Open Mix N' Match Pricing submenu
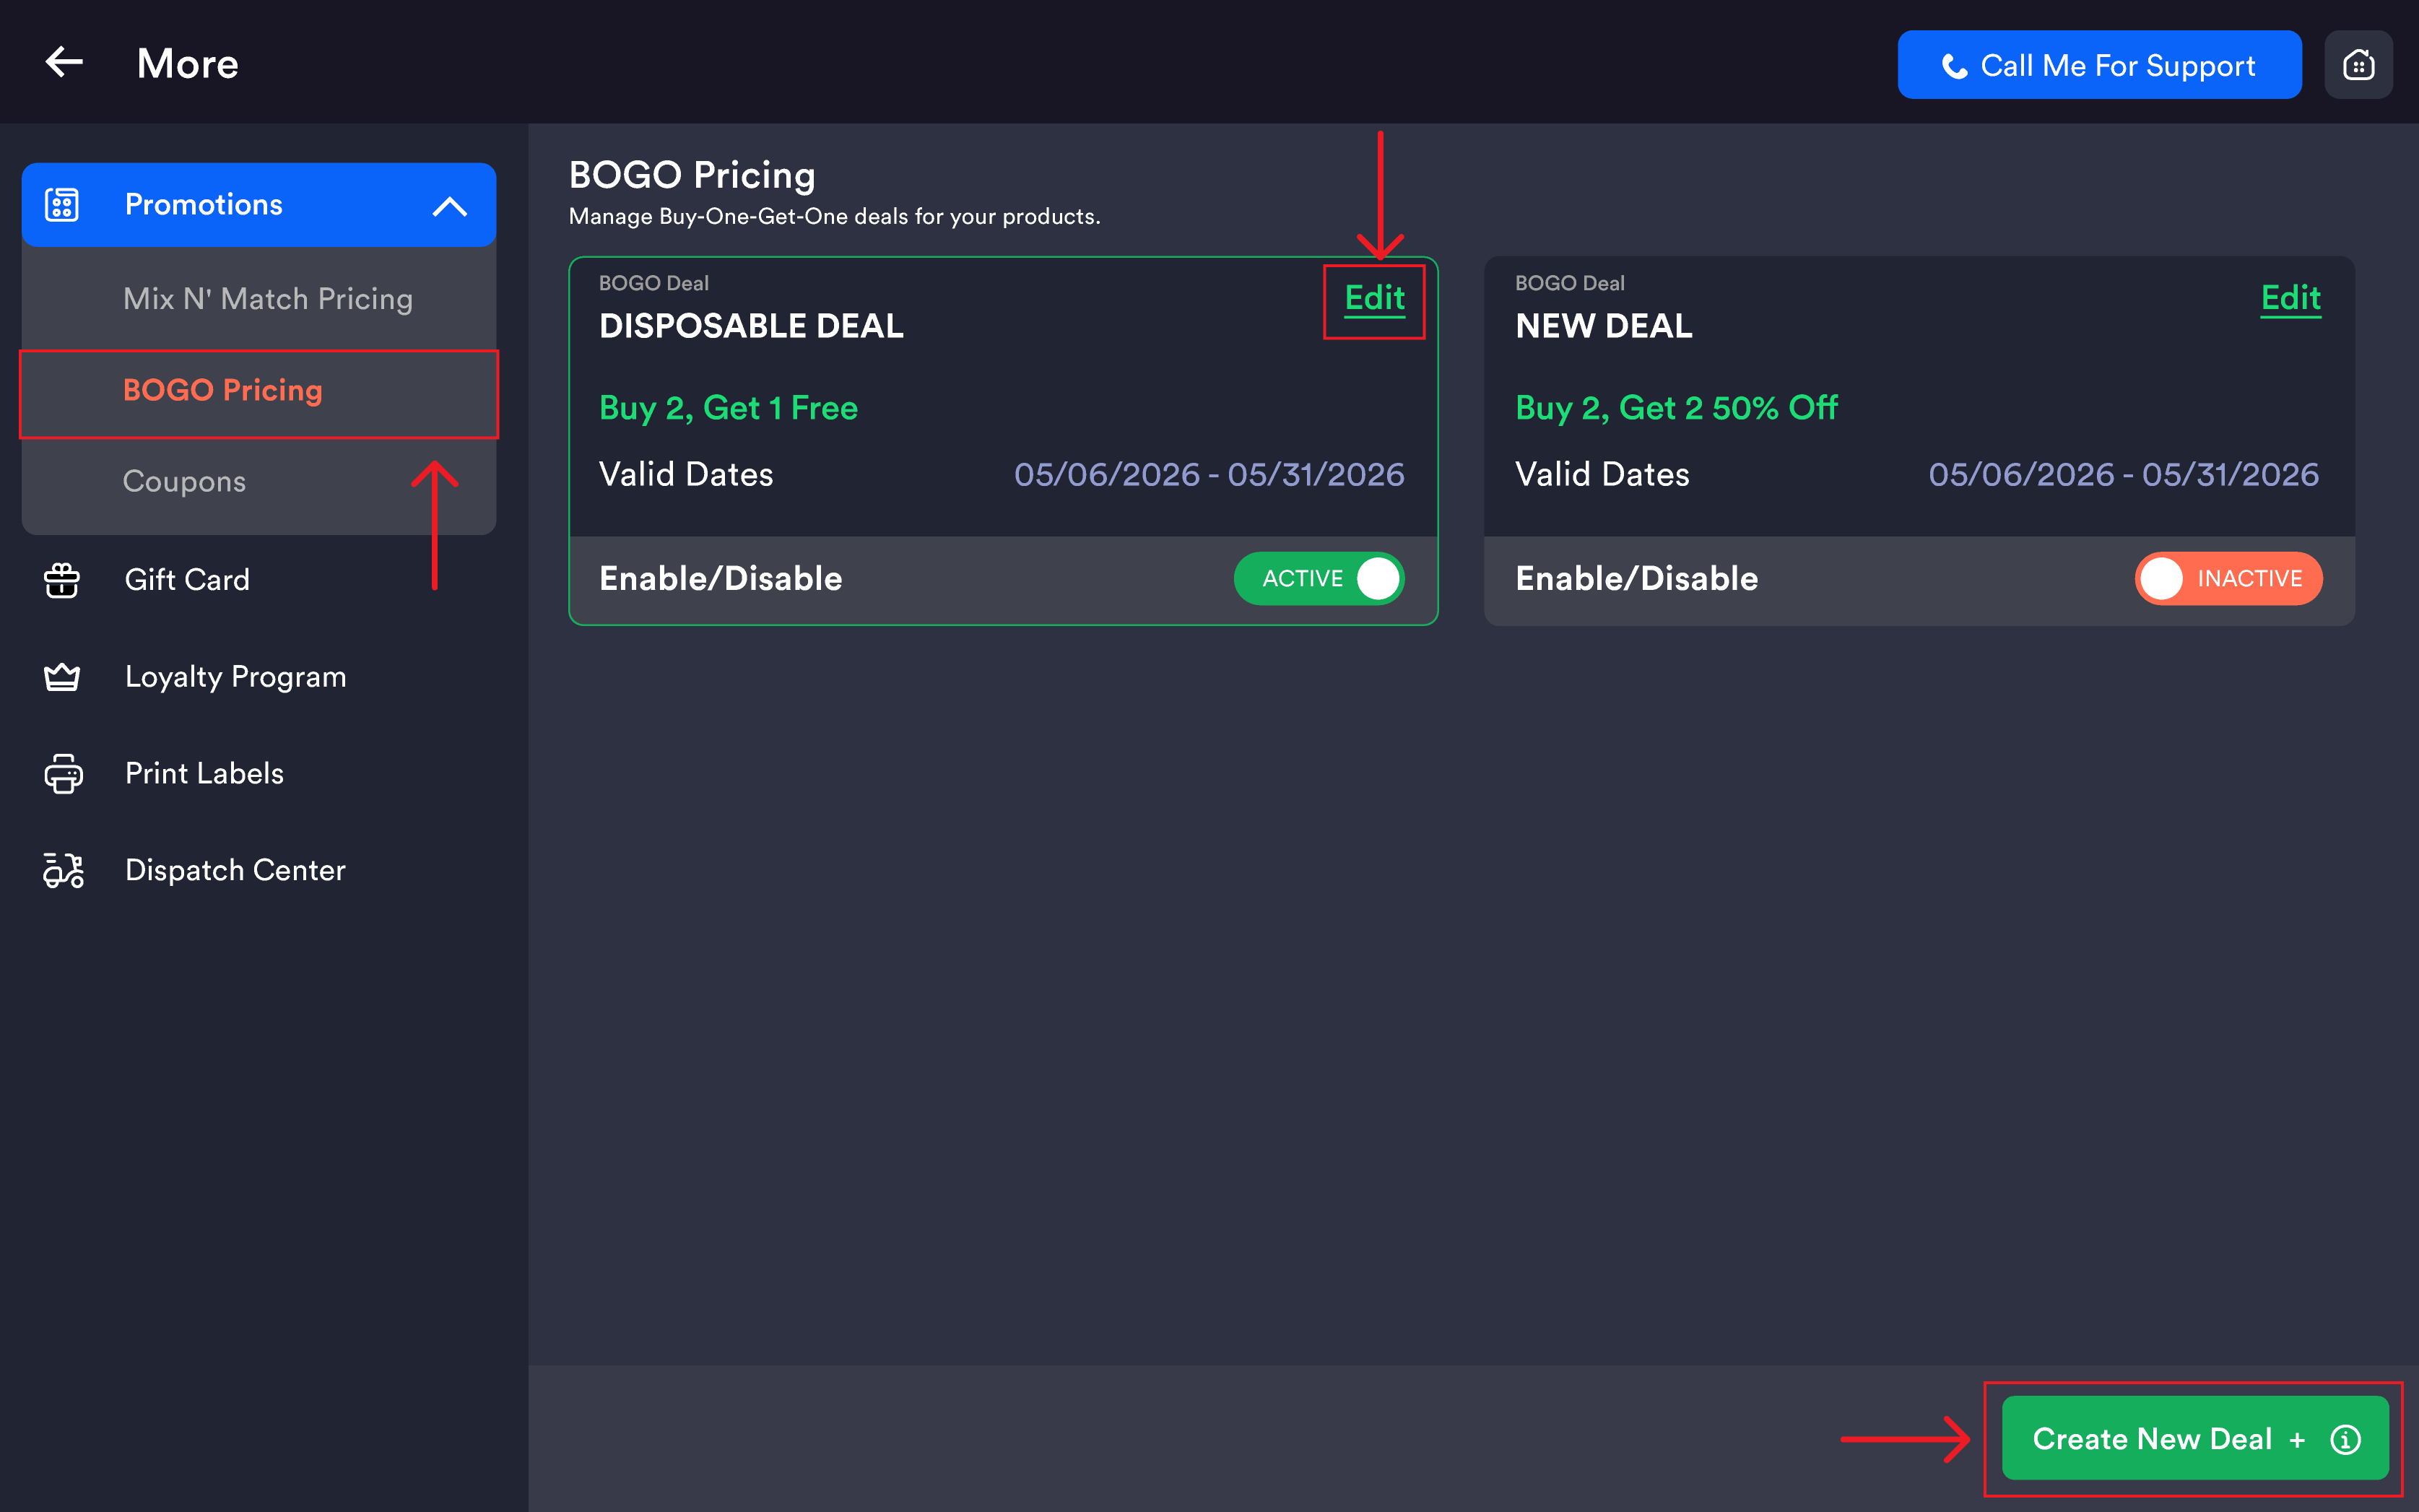Viewport: 2419px width, 1512px height. tap(259, 299)
